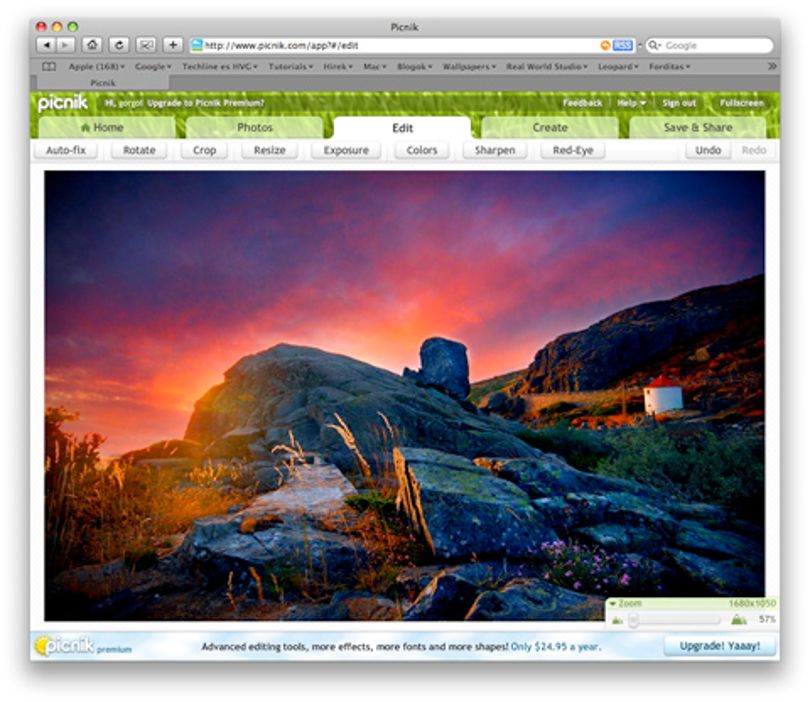Screen dimensions: 810x702
Task: Open the Help dropdown menu
Action: 631,103
